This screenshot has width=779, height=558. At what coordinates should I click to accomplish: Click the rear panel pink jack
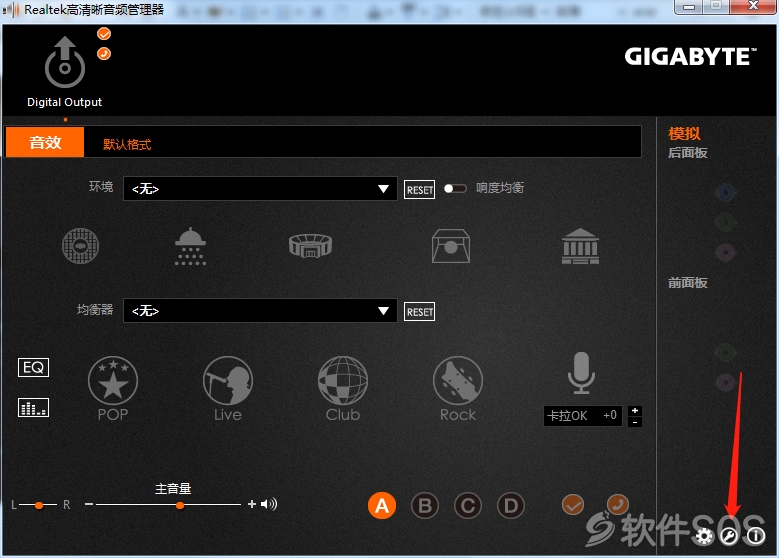pyautogui.click(x=725, y=252)
